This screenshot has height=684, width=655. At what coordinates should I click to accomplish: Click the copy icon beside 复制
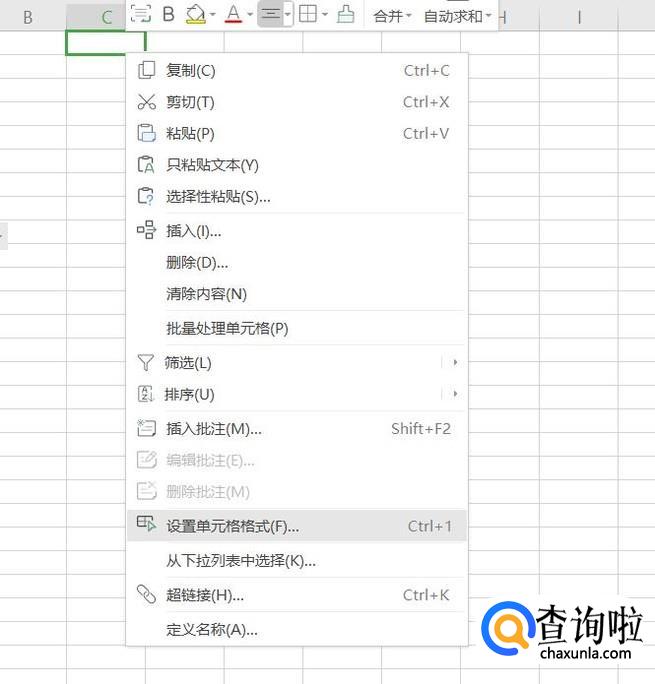click(146, 70)
